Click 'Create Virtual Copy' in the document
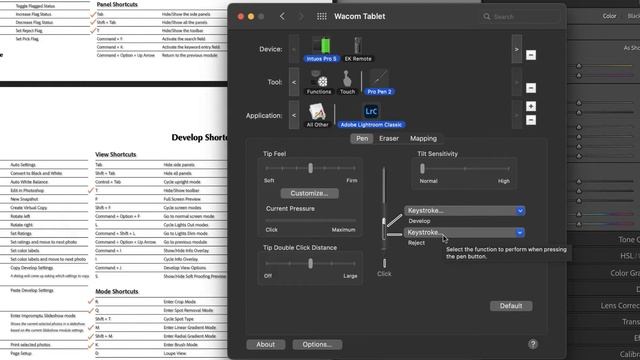The image size is (640, 360). tap(29, 208)
